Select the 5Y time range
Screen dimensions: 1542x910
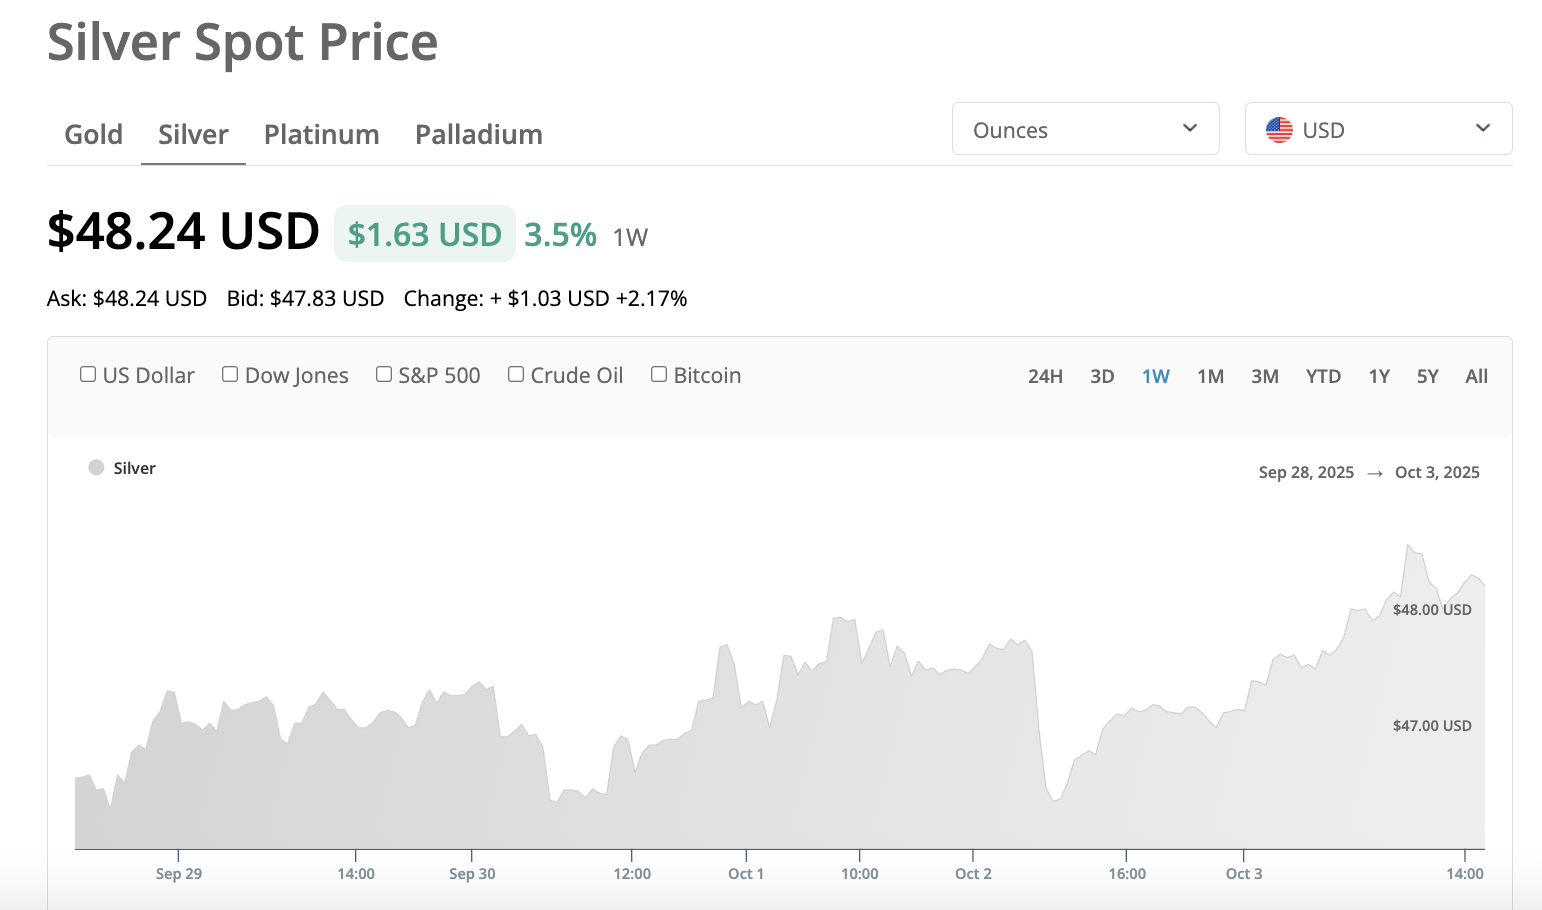coord(1427,376)
